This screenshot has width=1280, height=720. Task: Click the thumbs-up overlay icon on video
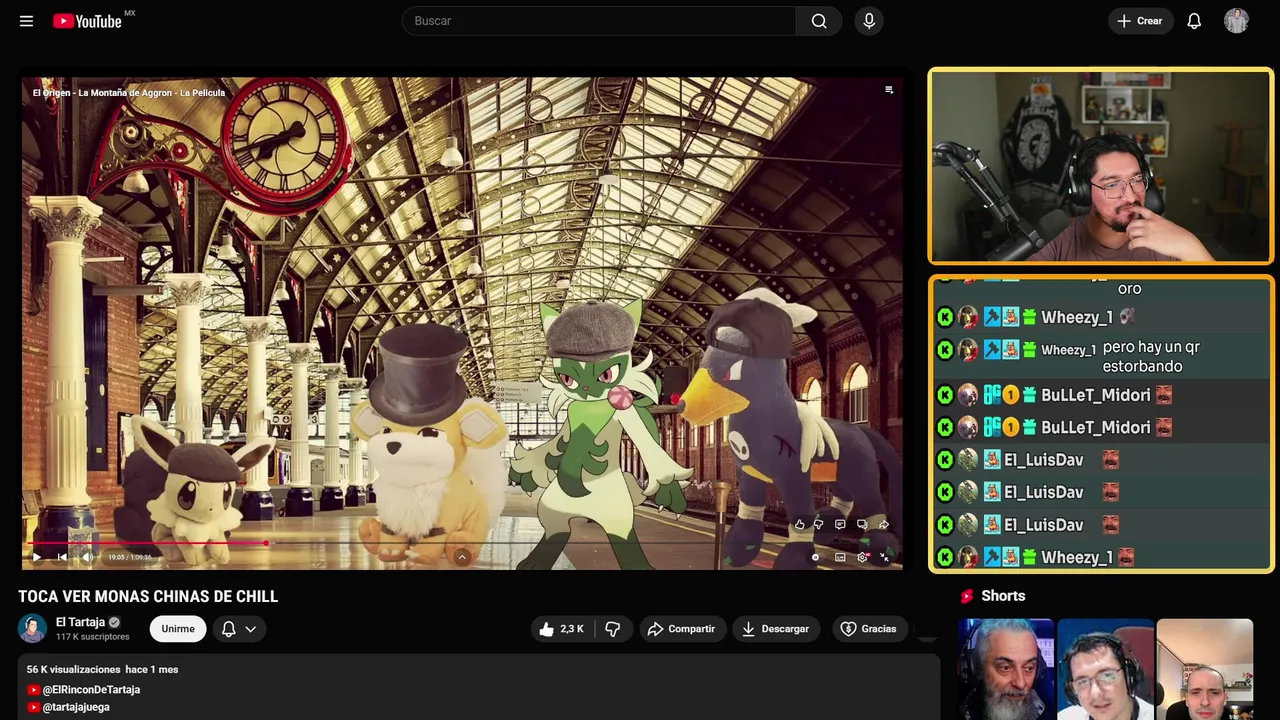coord(799,524)
